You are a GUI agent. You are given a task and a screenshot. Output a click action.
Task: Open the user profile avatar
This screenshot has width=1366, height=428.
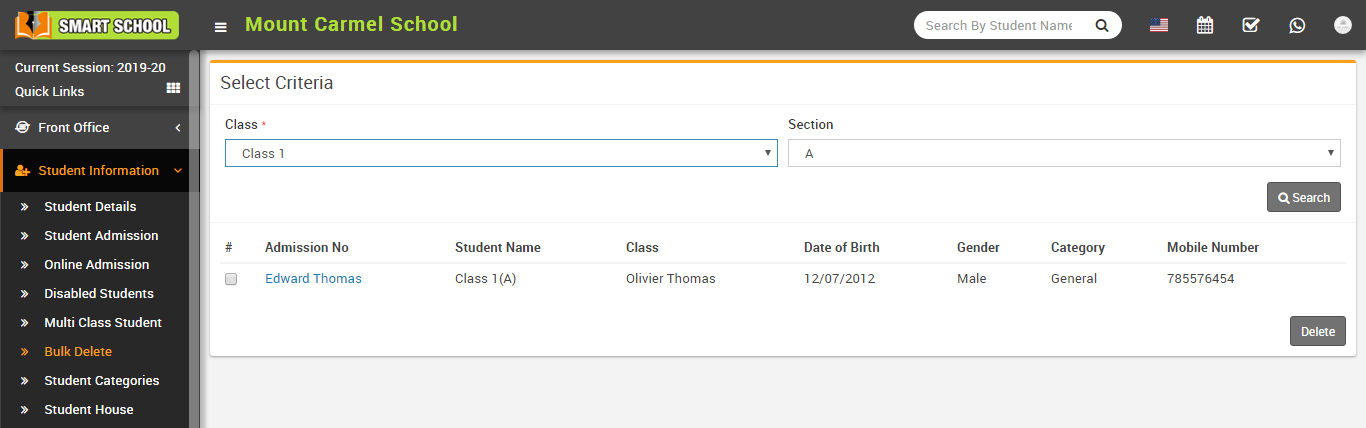pos(1343,26)
